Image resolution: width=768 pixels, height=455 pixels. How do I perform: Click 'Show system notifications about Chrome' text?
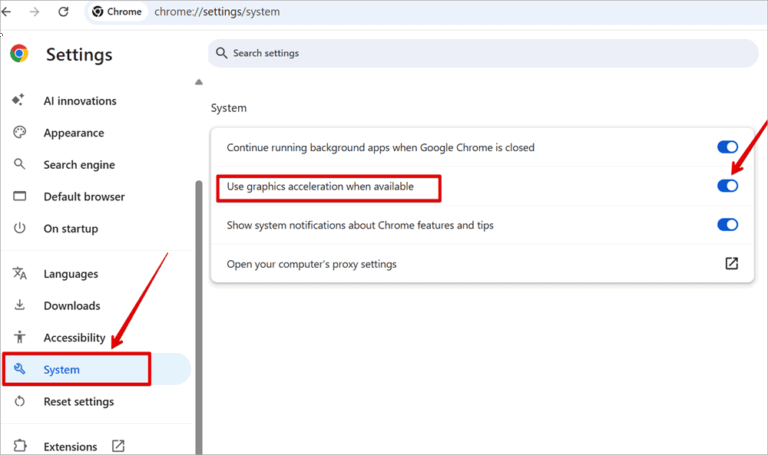(360, 225)
